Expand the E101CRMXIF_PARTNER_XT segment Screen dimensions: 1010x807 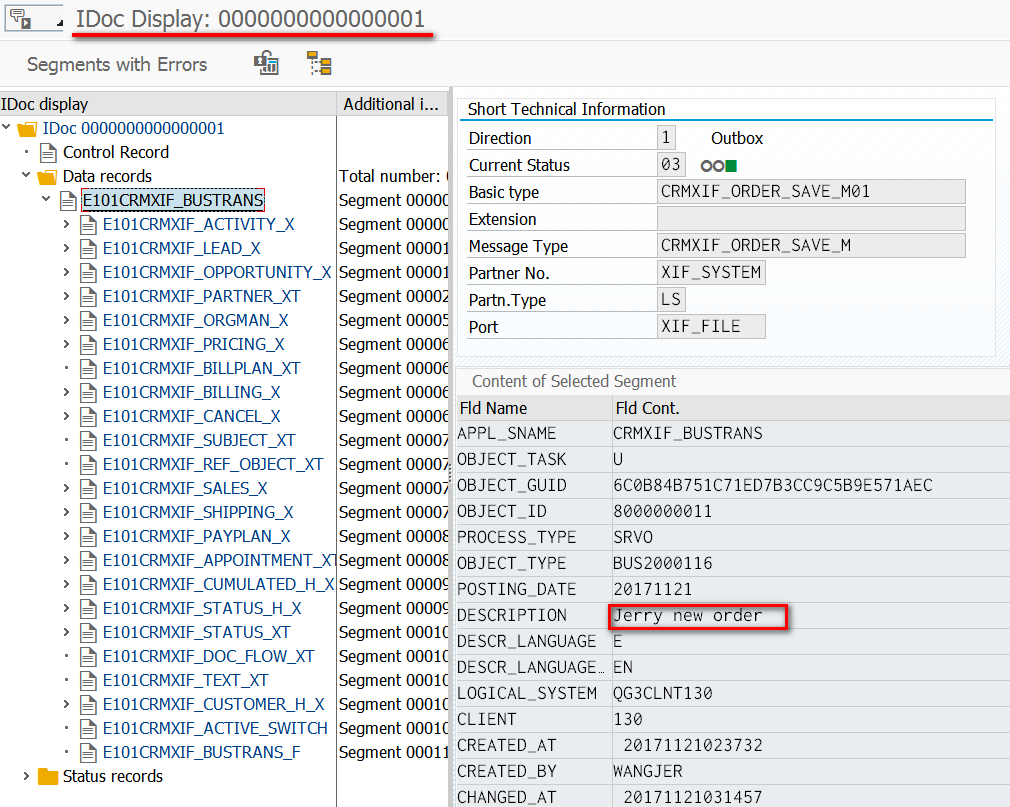(66, 296)
